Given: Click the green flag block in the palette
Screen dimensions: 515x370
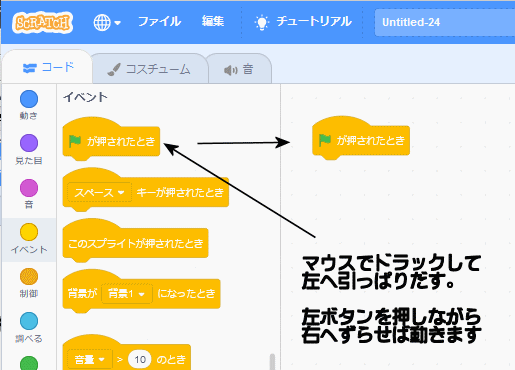Looking at the screenshot, I should point(111,141).
